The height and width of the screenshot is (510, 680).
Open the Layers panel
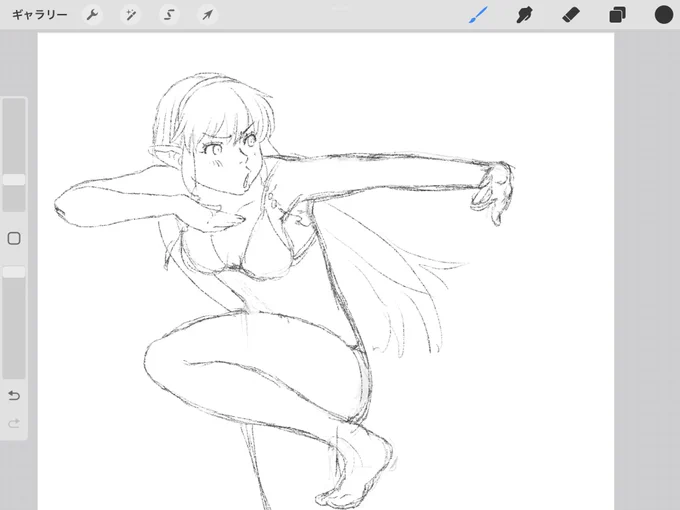[617, 15]
